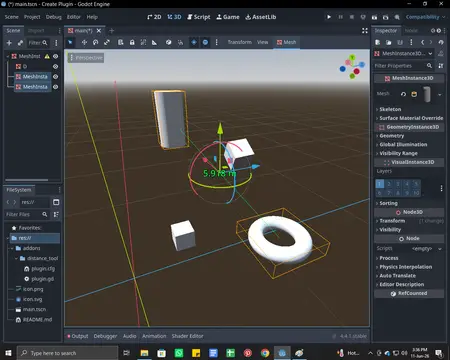Go to previous edited object in Inspector

pos(422,42)
